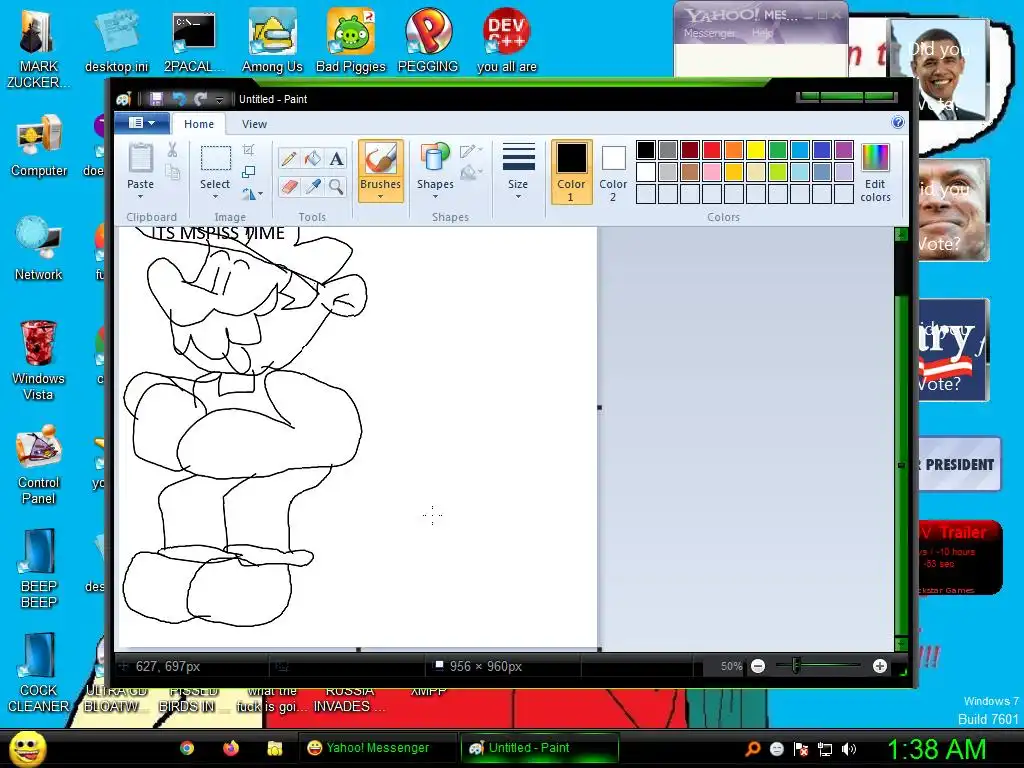Select Color 2 background button
This screenshot has width=1024, height=768.
(x=613, y=171)
